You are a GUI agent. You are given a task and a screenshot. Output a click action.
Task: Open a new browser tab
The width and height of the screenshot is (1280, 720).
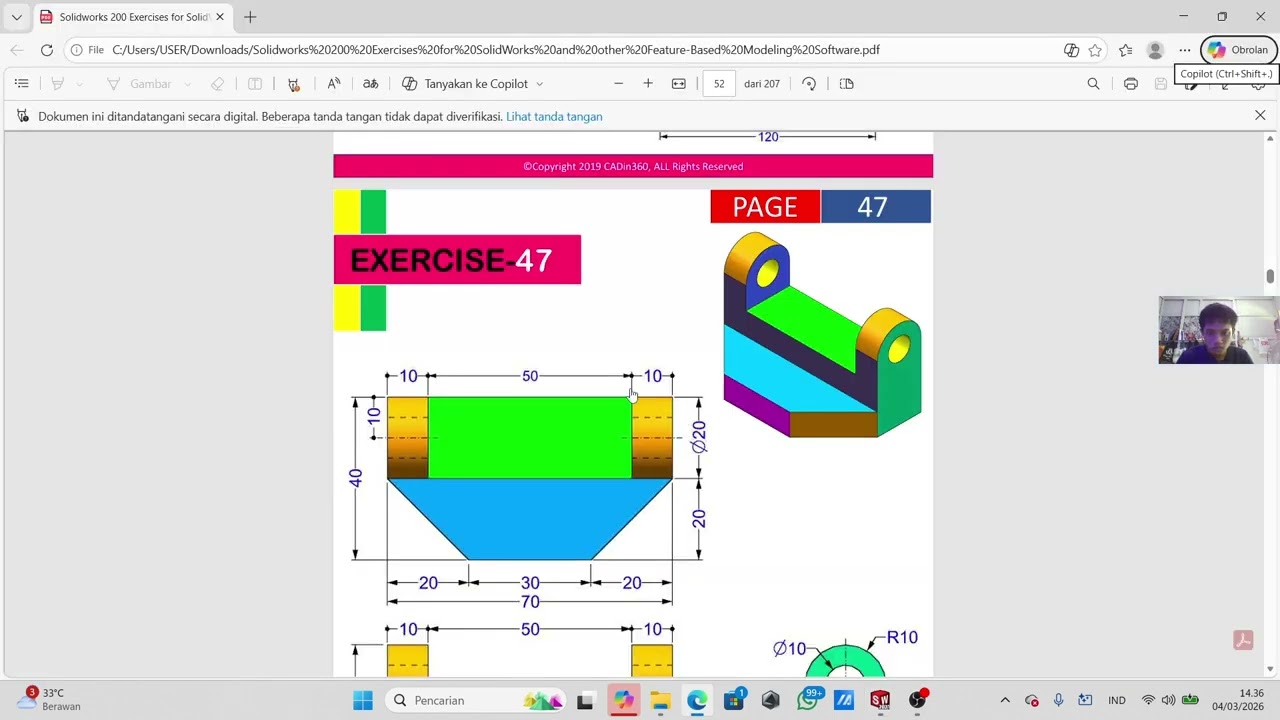click(250, 17)
